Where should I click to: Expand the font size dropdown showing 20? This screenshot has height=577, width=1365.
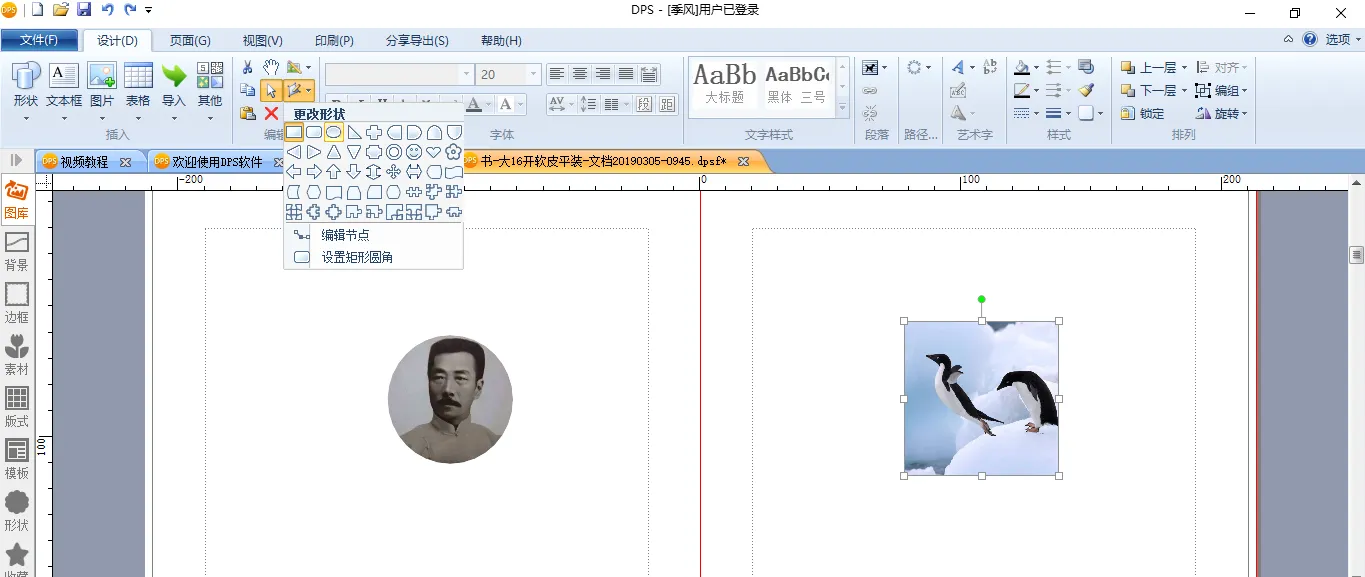pyautogui.click(x=533, y=74)
